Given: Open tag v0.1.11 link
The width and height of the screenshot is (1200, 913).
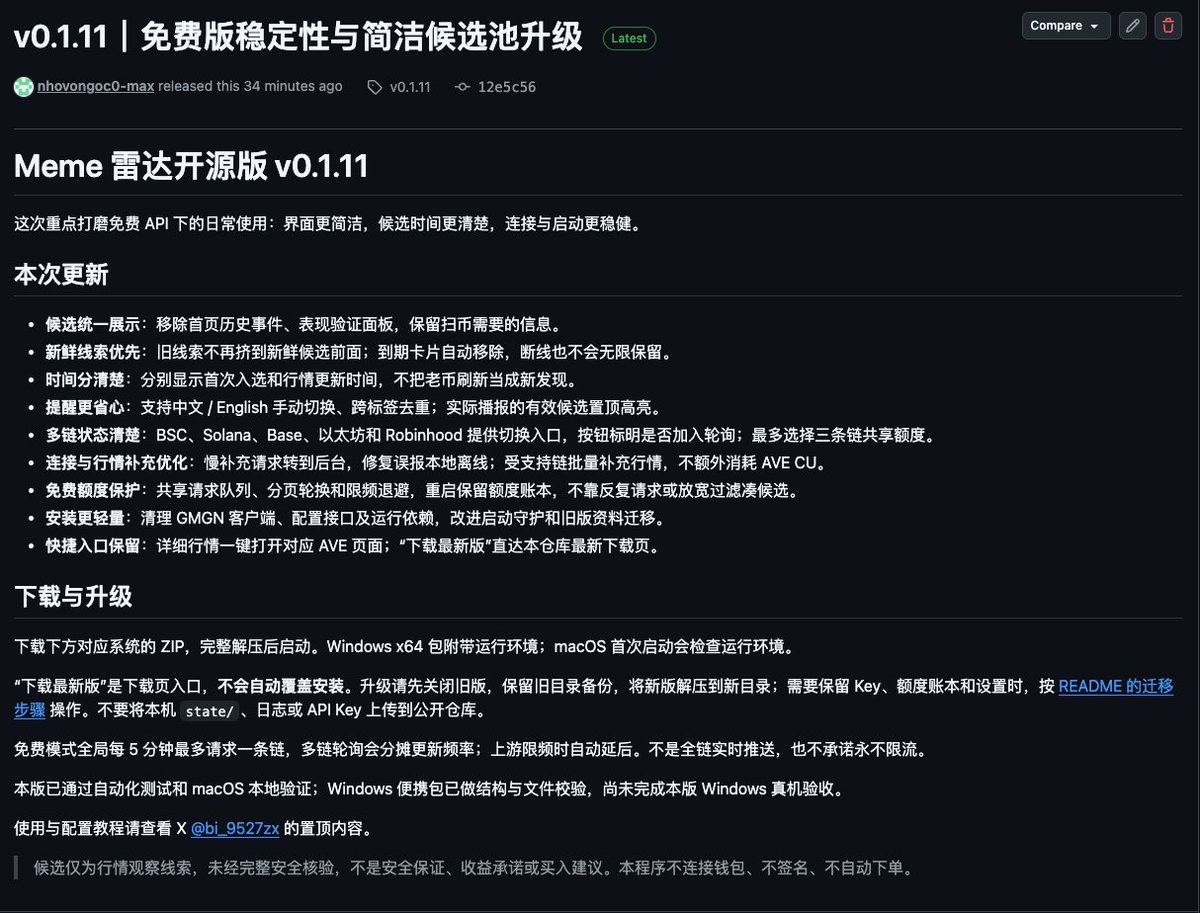Looking at the screenshot, I should (410, 87).
